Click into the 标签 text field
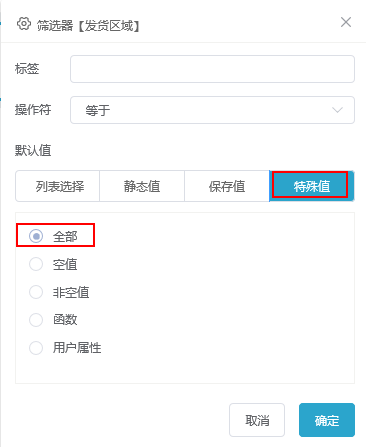Viewport: 366px width, 447px height. pyautogui.click(x=212, y=69)
